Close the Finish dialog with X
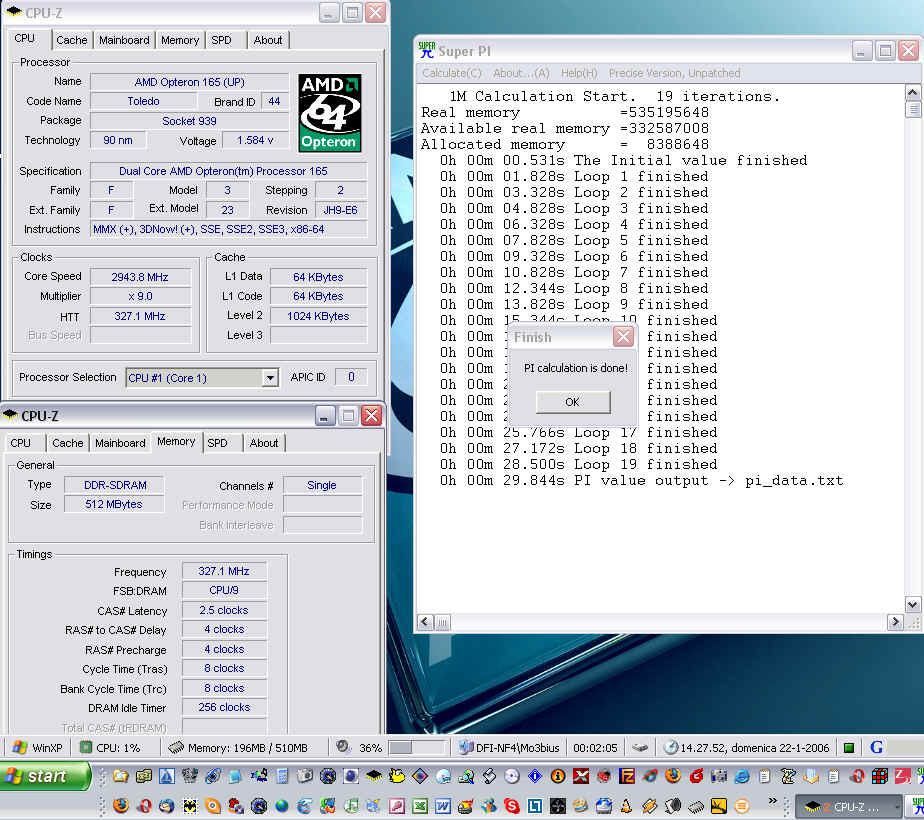This screenshot has height=820, width=924. (623, 337)
